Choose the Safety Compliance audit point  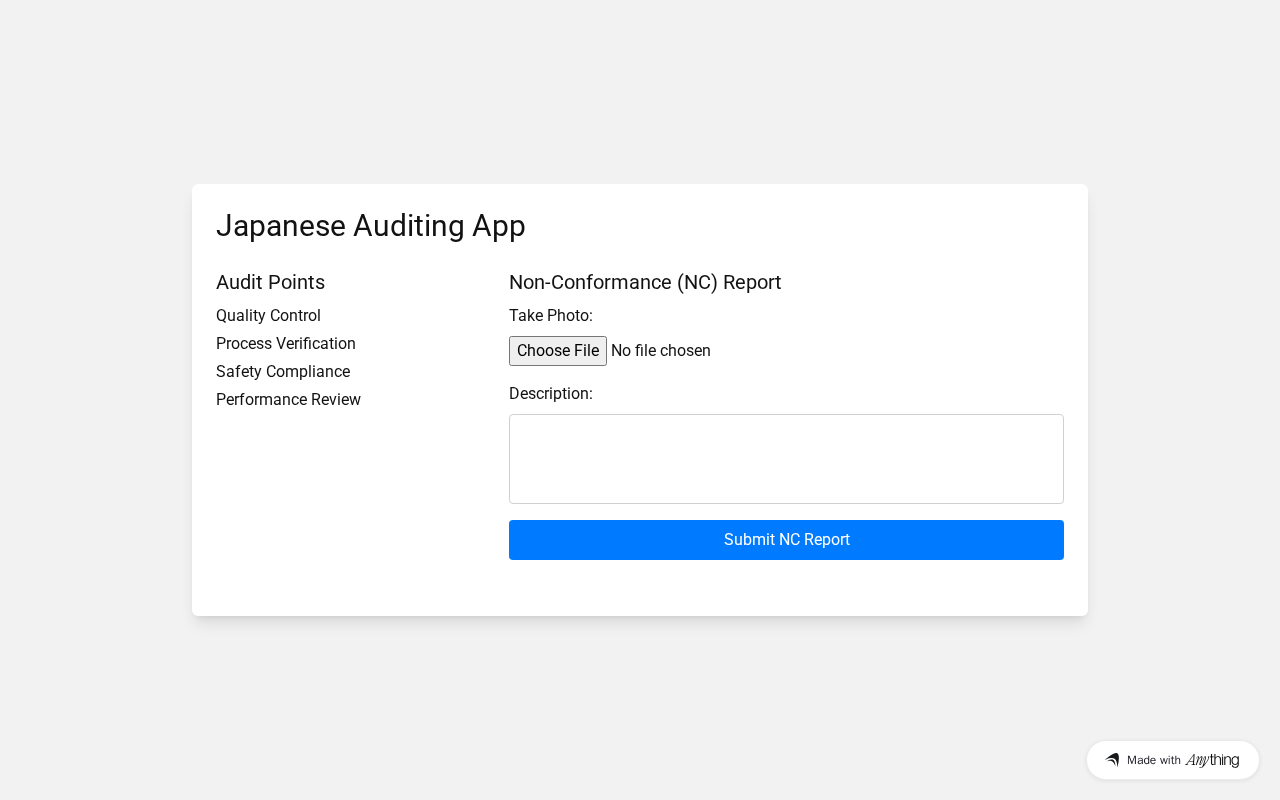coord(283,372)
